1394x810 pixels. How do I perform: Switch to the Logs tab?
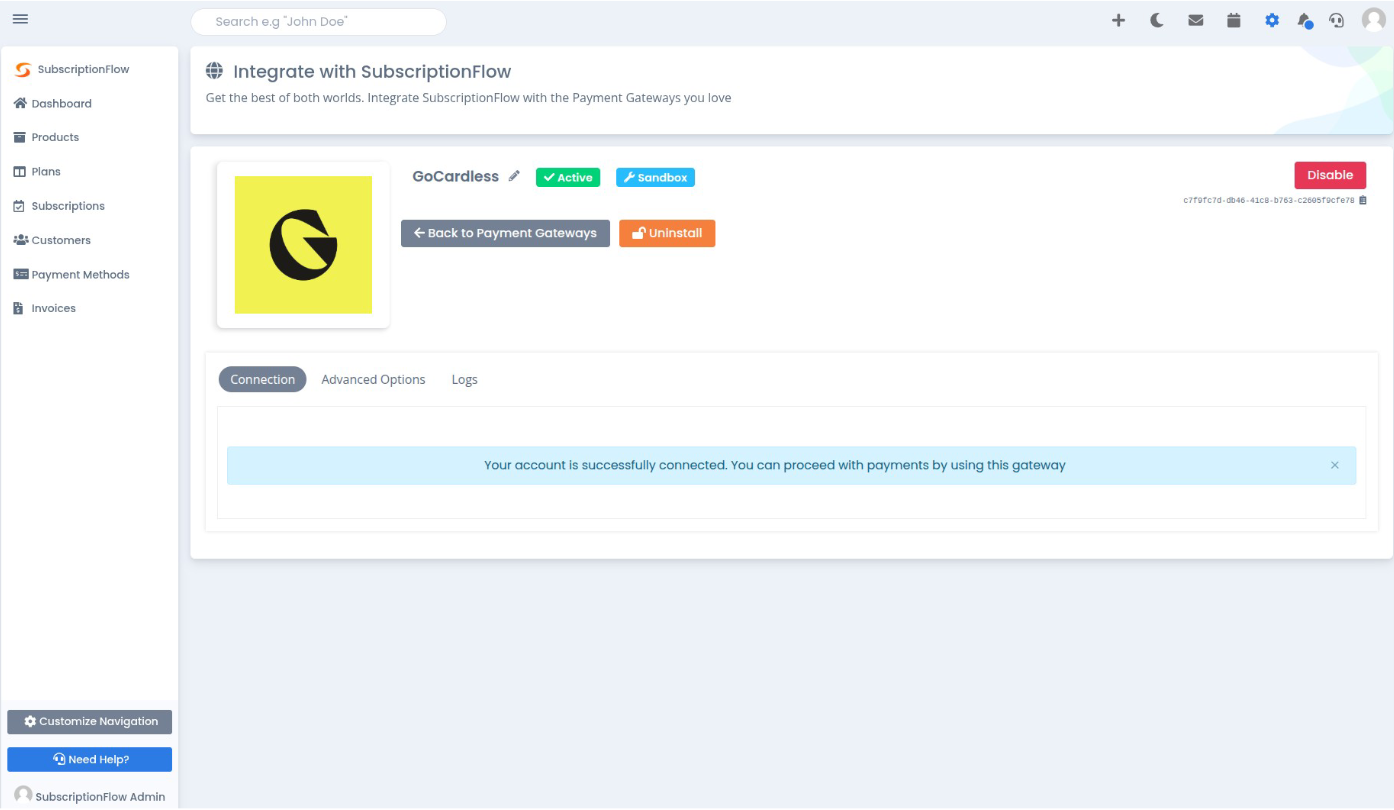(464, 379)
